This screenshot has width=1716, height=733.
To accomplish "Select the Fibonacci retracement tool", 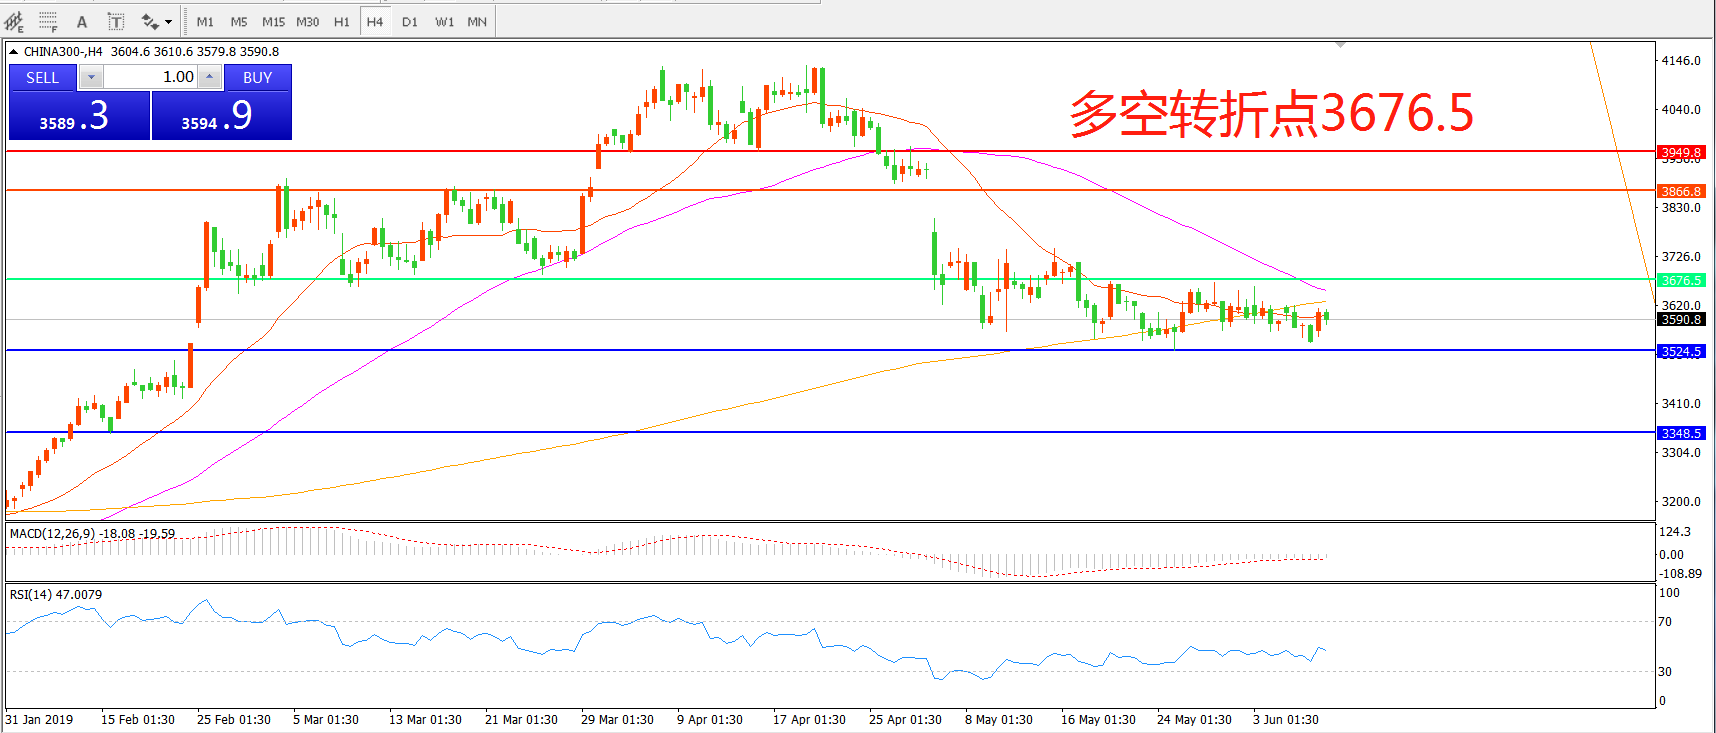I will [48, 21].
